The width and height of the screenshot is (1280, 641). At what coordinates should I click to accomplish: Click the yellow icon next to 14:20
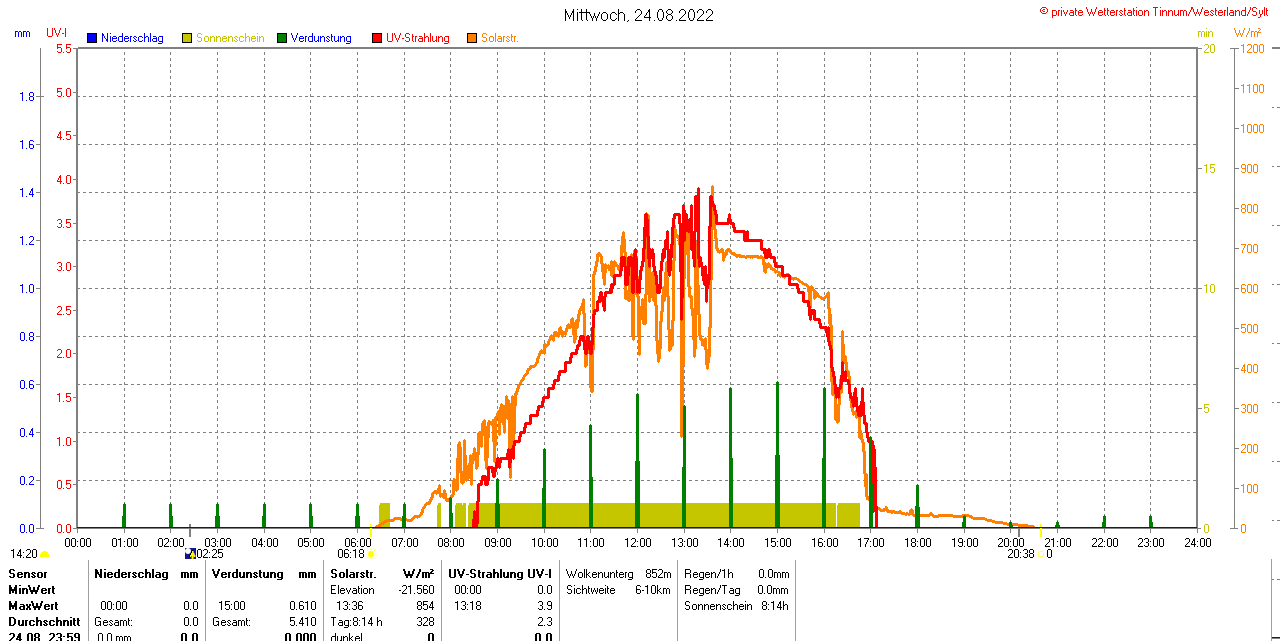(x=45, y=553)
